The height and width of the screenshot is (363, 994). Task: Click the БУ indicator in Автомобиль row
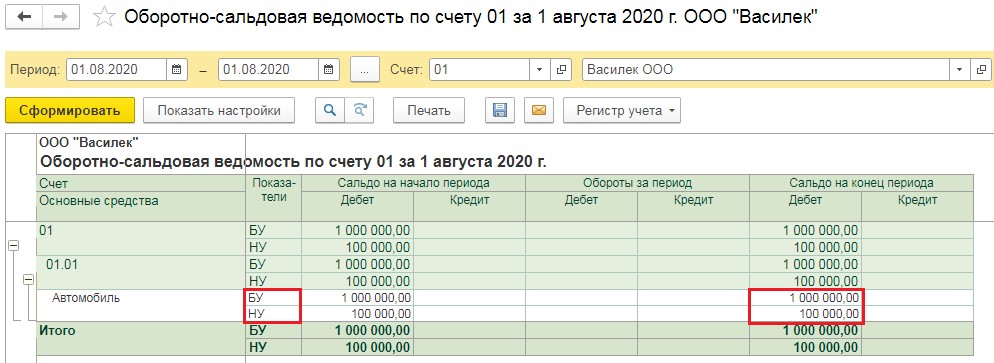point(273,297)
